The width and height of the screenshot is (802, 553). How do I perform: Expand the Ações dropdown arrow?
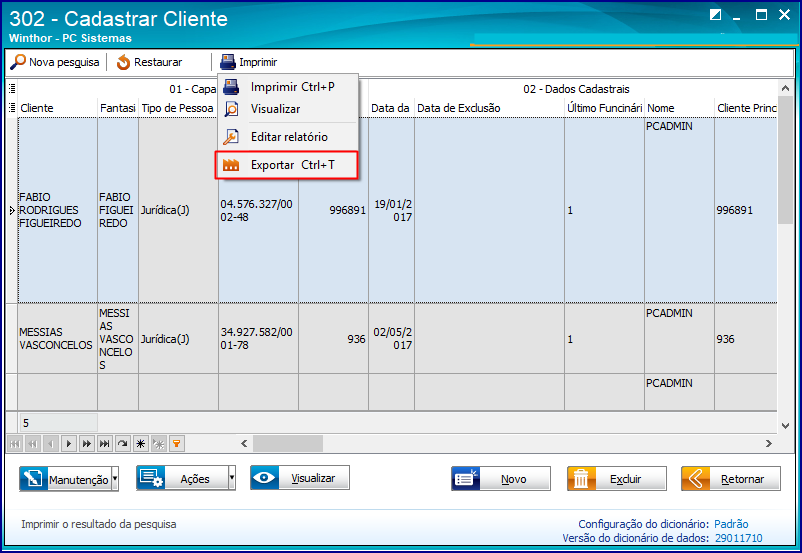coord(232,479)
